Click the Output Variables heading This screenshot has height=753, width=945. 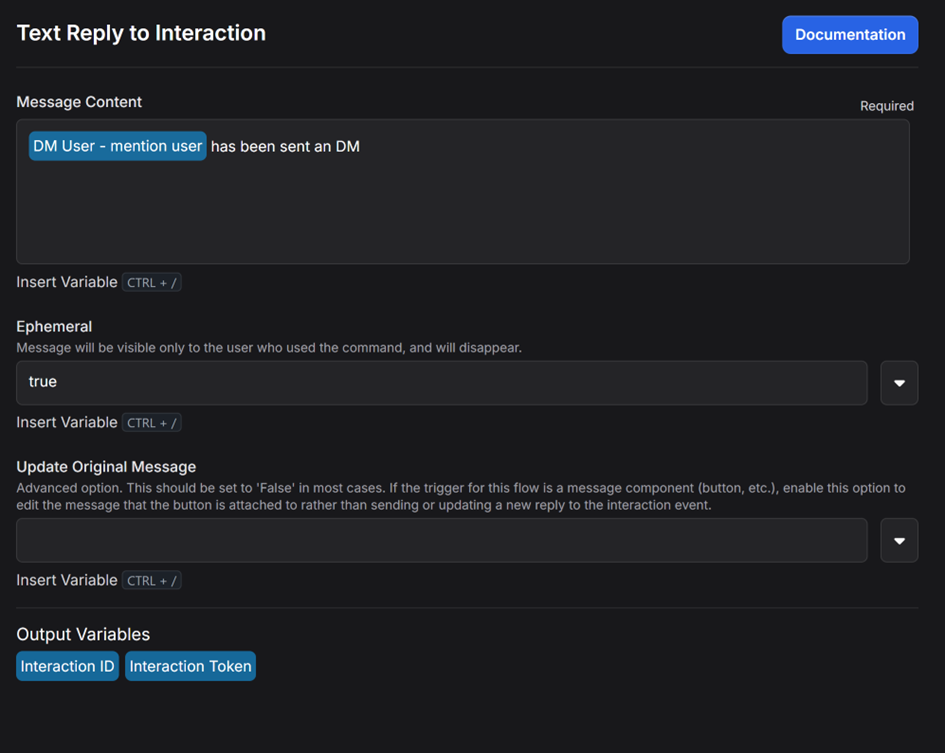click(x=83, y=634)
